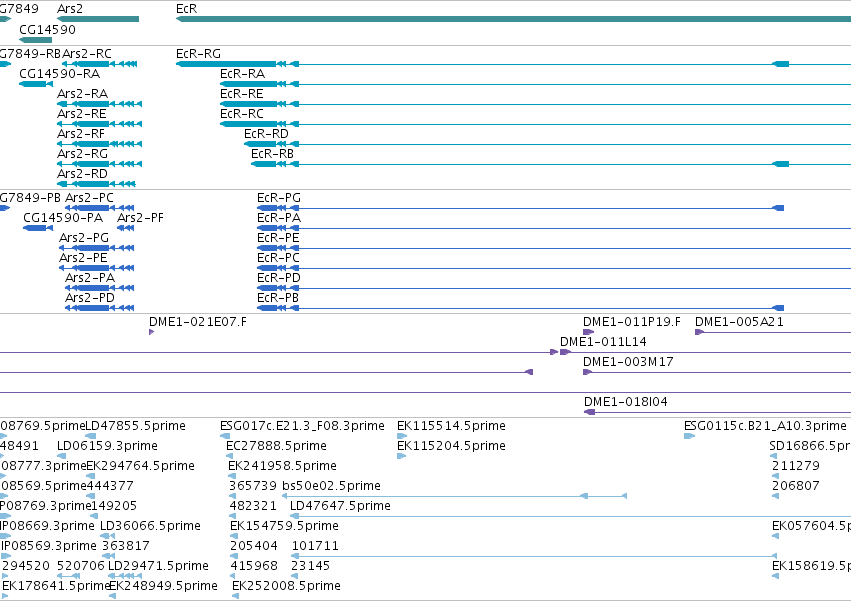Click clone DME1-011P19.F label
This screenshot has height=601, width=851.
[x=632, y=322]
